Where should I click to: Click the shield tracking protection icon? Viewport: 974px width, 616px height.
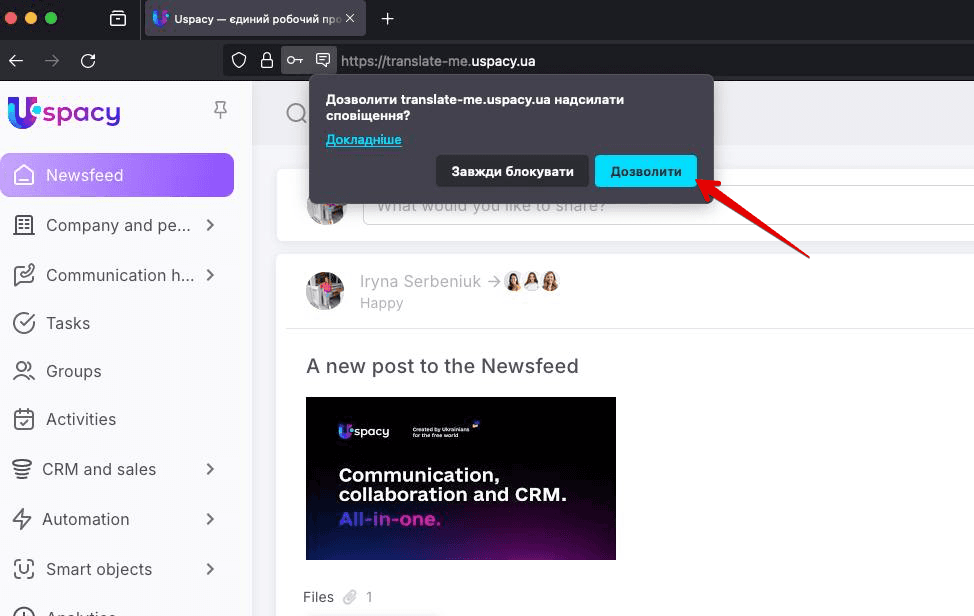(239, 61)
